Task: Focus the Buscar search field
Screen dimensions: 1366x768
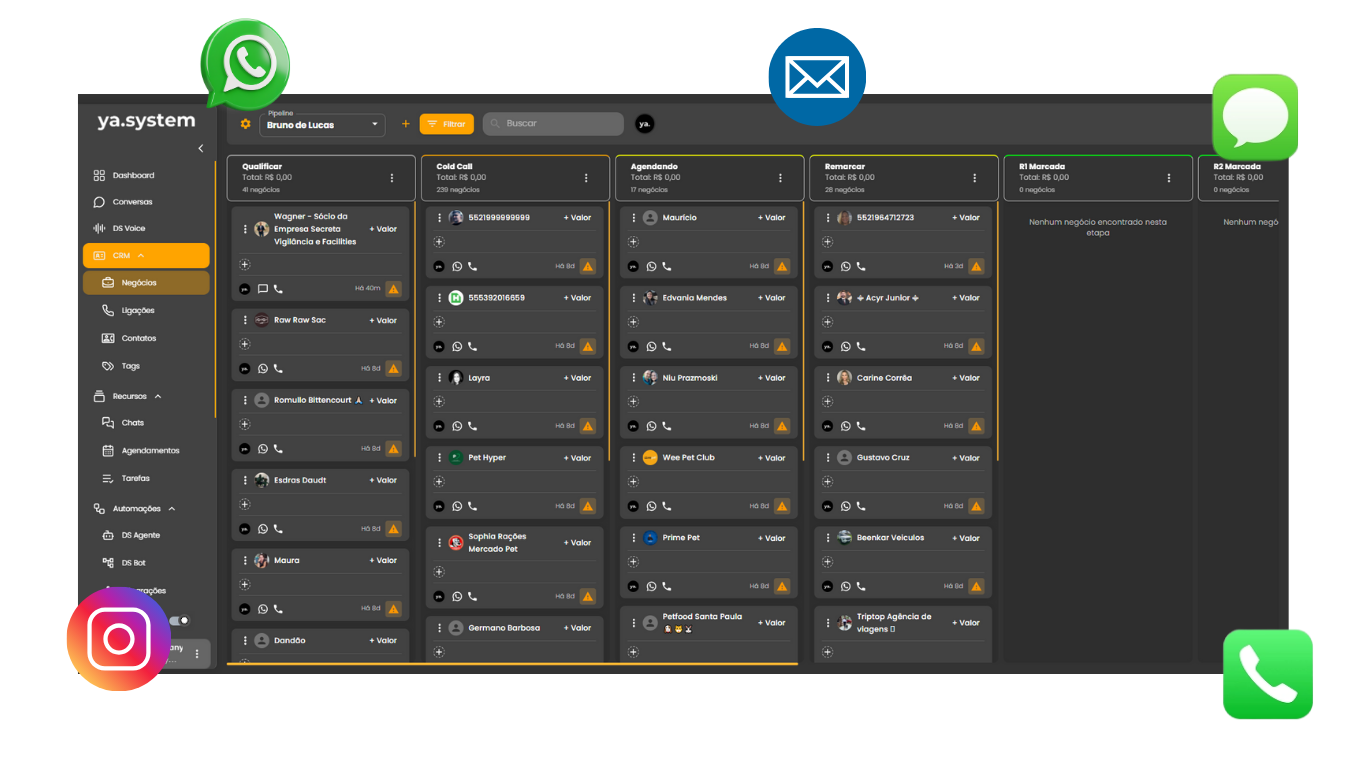Action: 553,124
